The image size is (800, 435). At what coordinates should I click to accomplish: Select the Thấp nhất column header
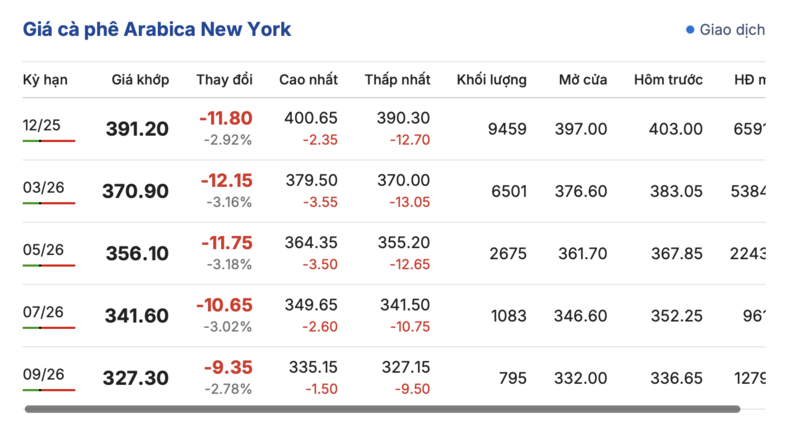point(397,79)
